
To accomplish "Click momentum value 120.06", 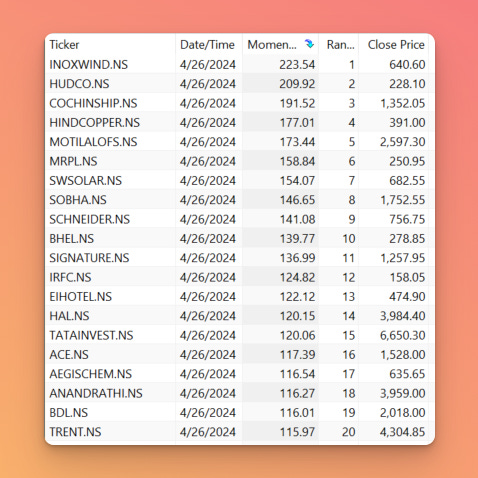I will click(297, 335).
